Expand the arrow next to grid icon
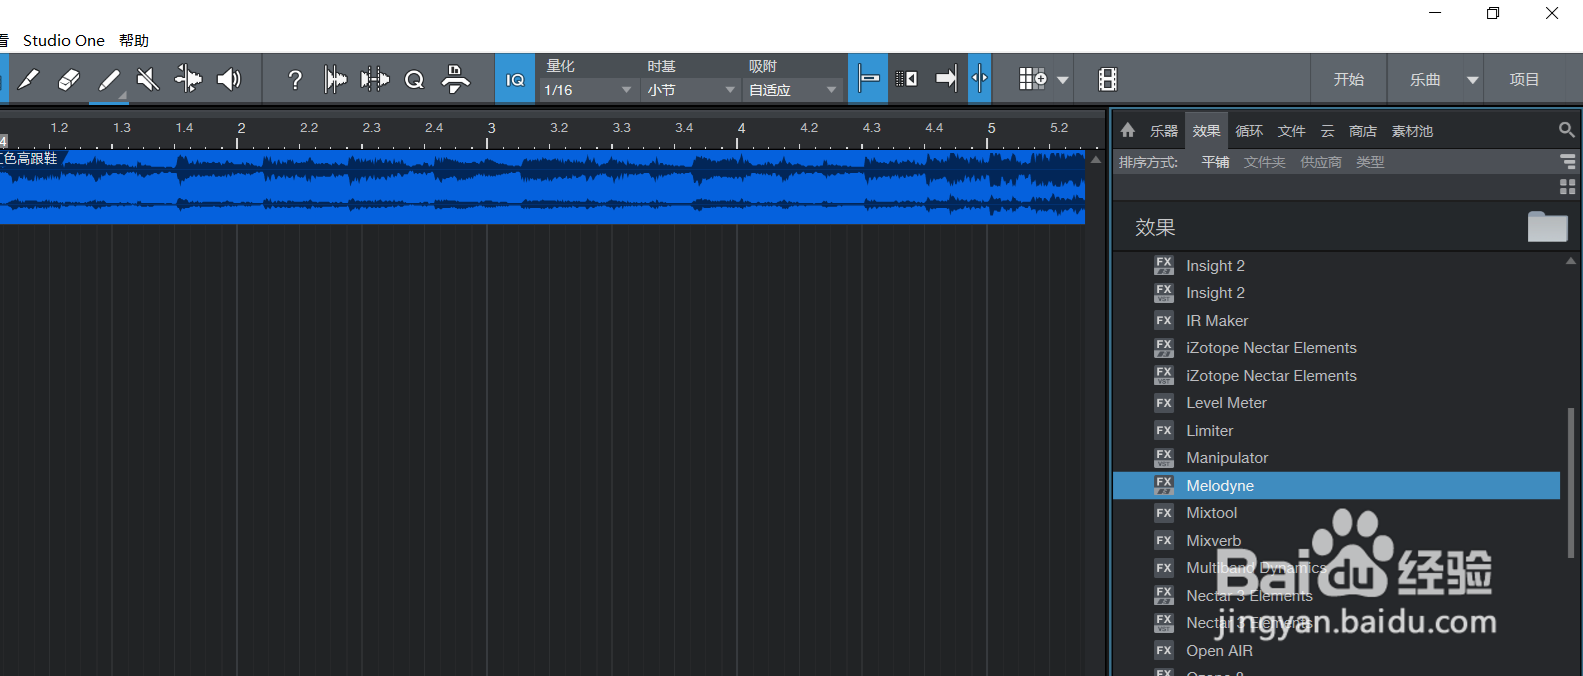 [x=1063, y=80]
